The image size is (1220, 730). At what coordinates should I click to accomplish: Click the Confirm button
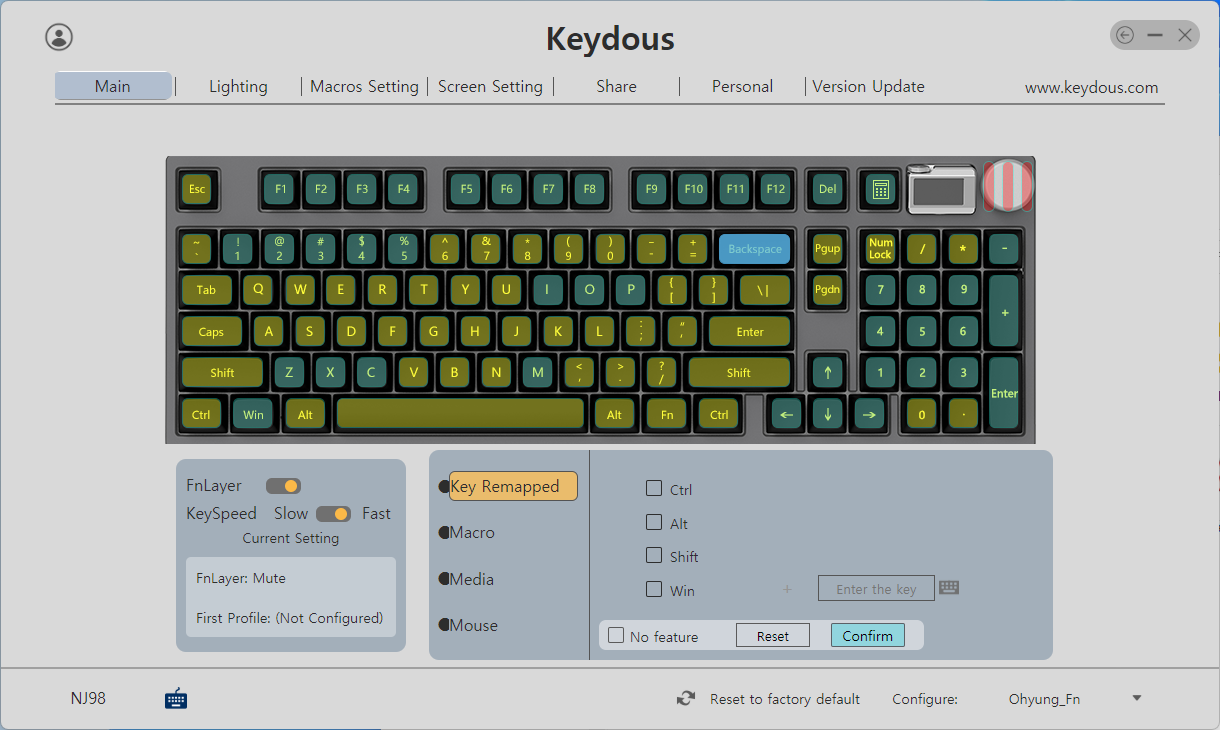point(868,635)
